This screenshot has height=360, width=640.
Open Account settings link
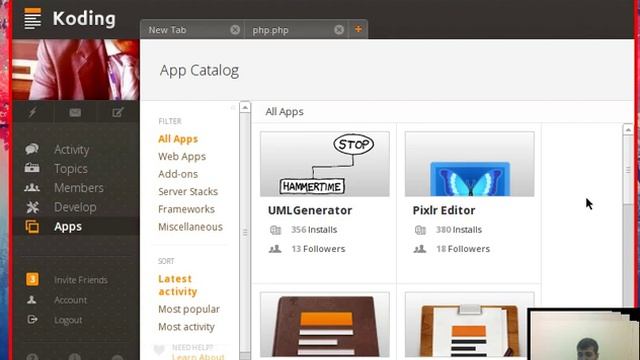coord(71,300)
